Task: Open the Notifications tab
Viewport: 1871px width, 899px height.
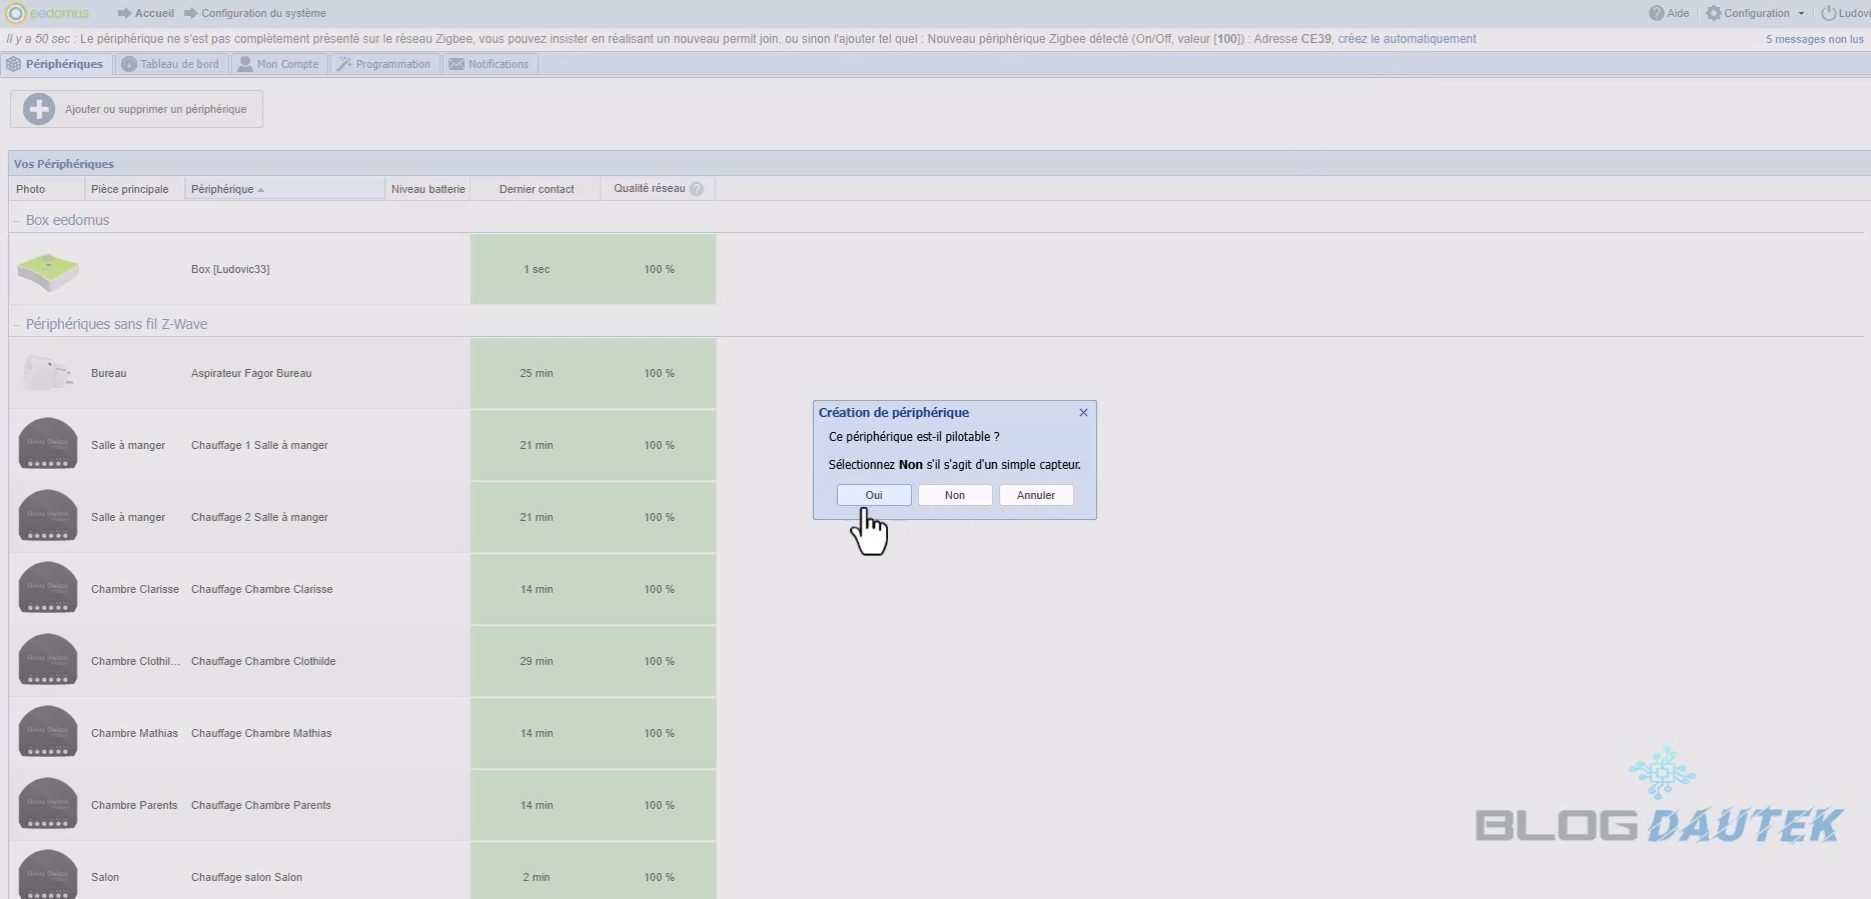Action: [489, 64]
